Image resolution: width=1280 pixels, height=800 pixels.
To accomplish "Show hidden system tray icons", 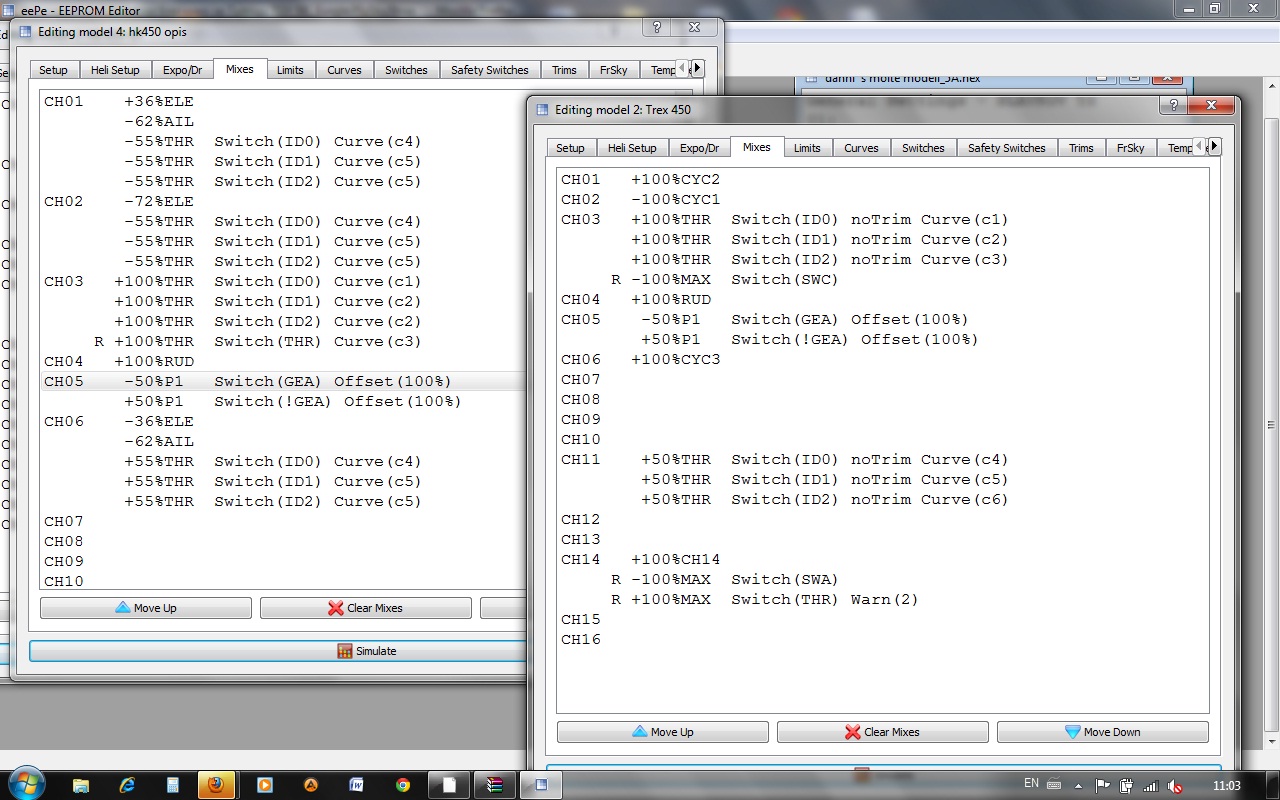I will pyautogui.click(x=1080, y=785).
